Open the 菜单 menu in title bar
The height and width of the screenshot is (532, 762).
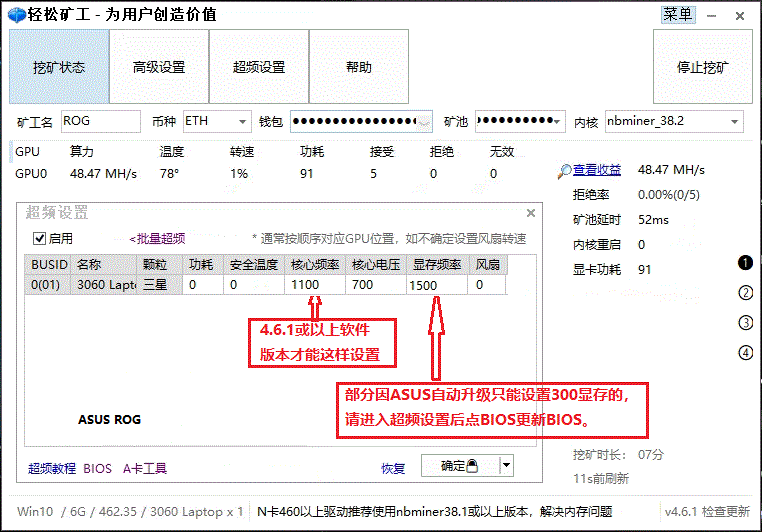pos(677,14)
